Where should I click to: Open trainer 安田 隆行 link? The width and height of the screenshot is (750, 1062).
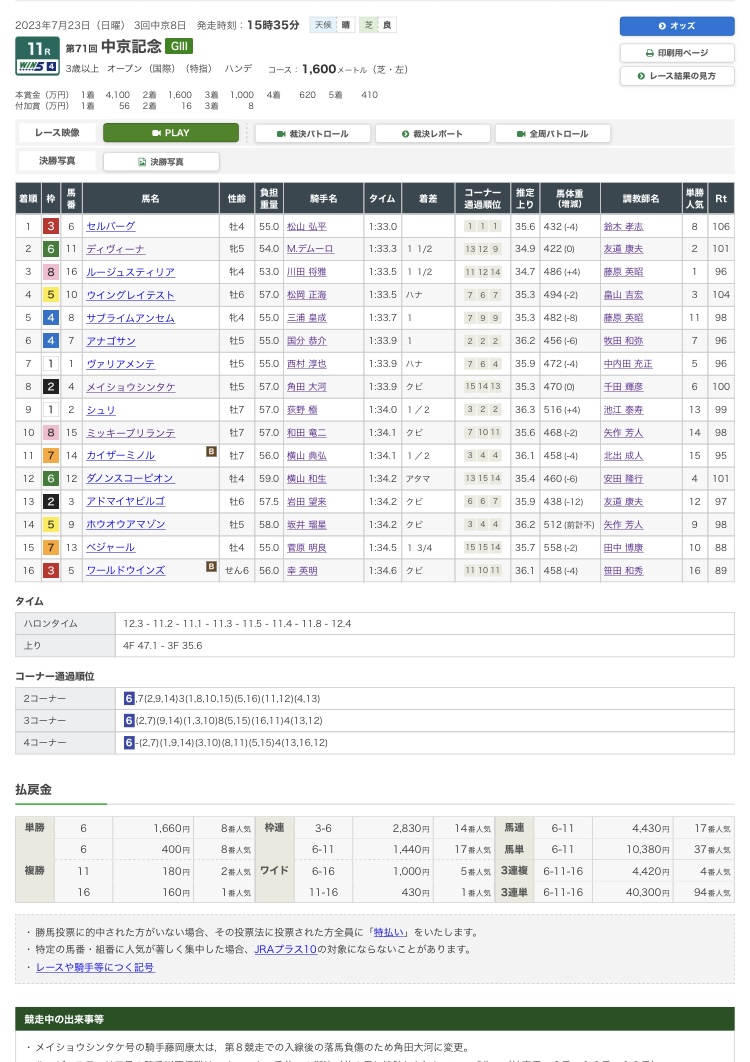tap(623, 480)
